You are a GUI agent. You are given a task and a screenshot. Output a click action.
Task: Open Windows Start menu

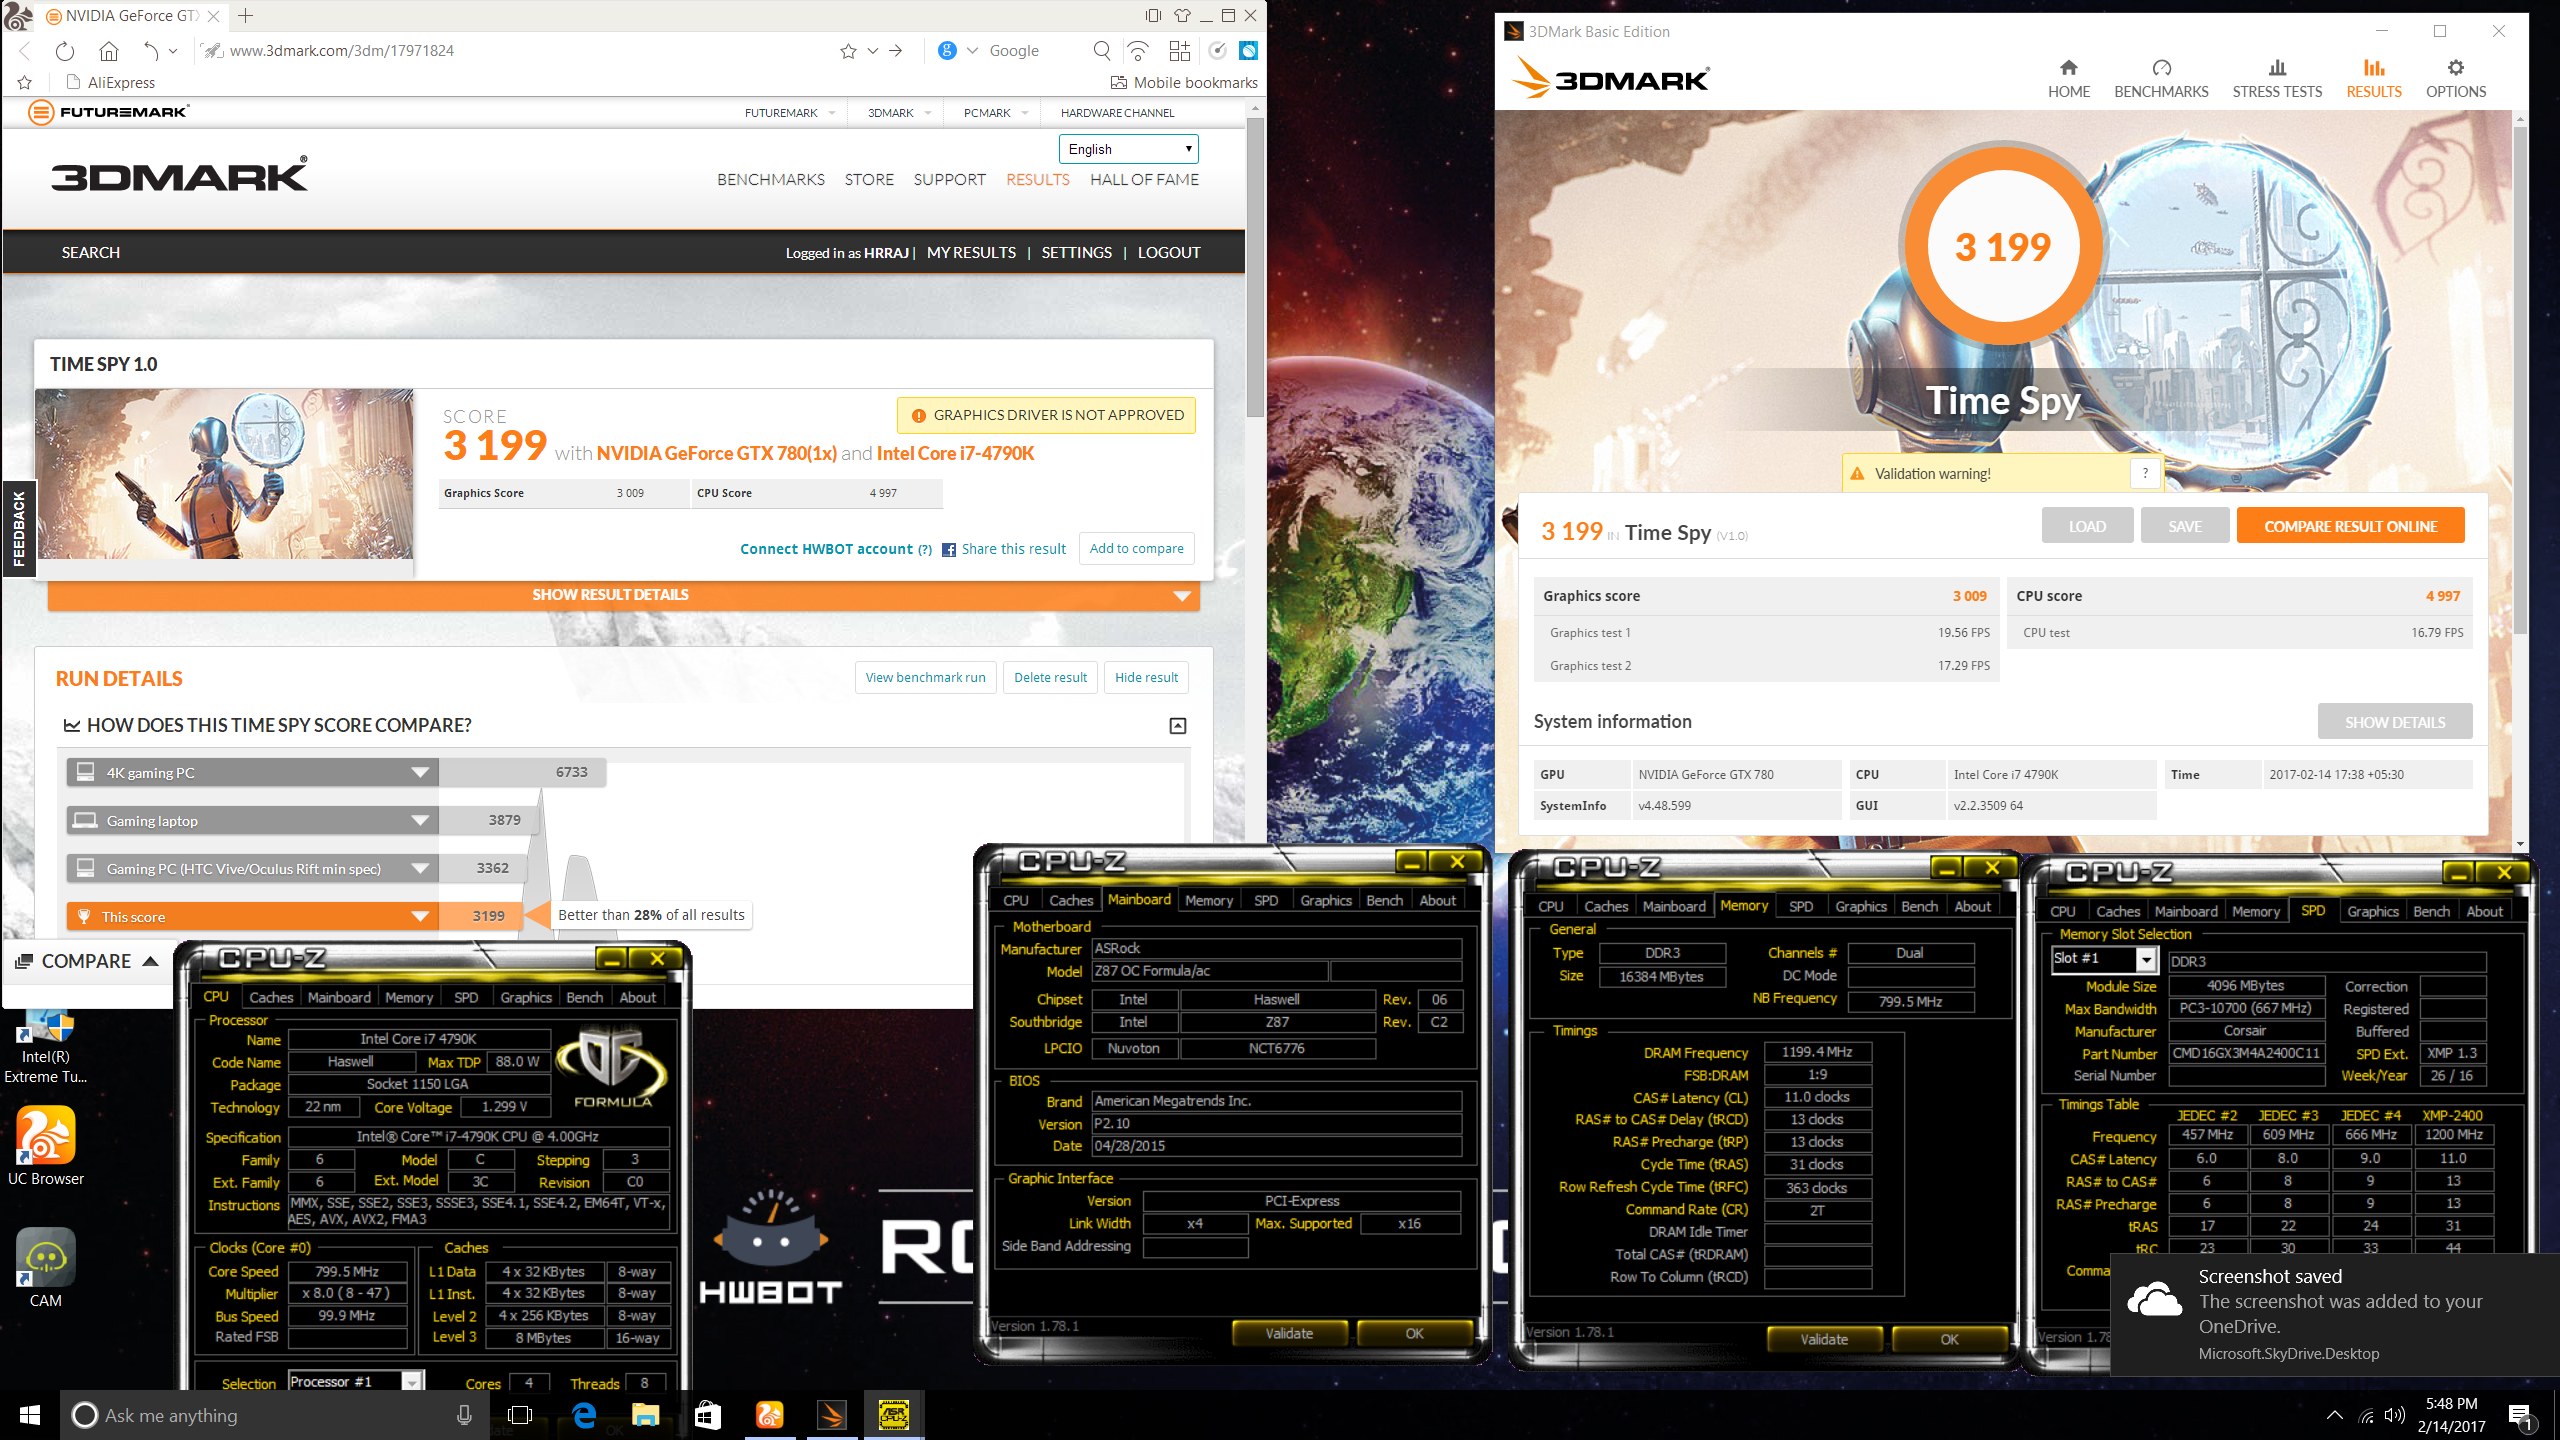[x=29, y=1415]
